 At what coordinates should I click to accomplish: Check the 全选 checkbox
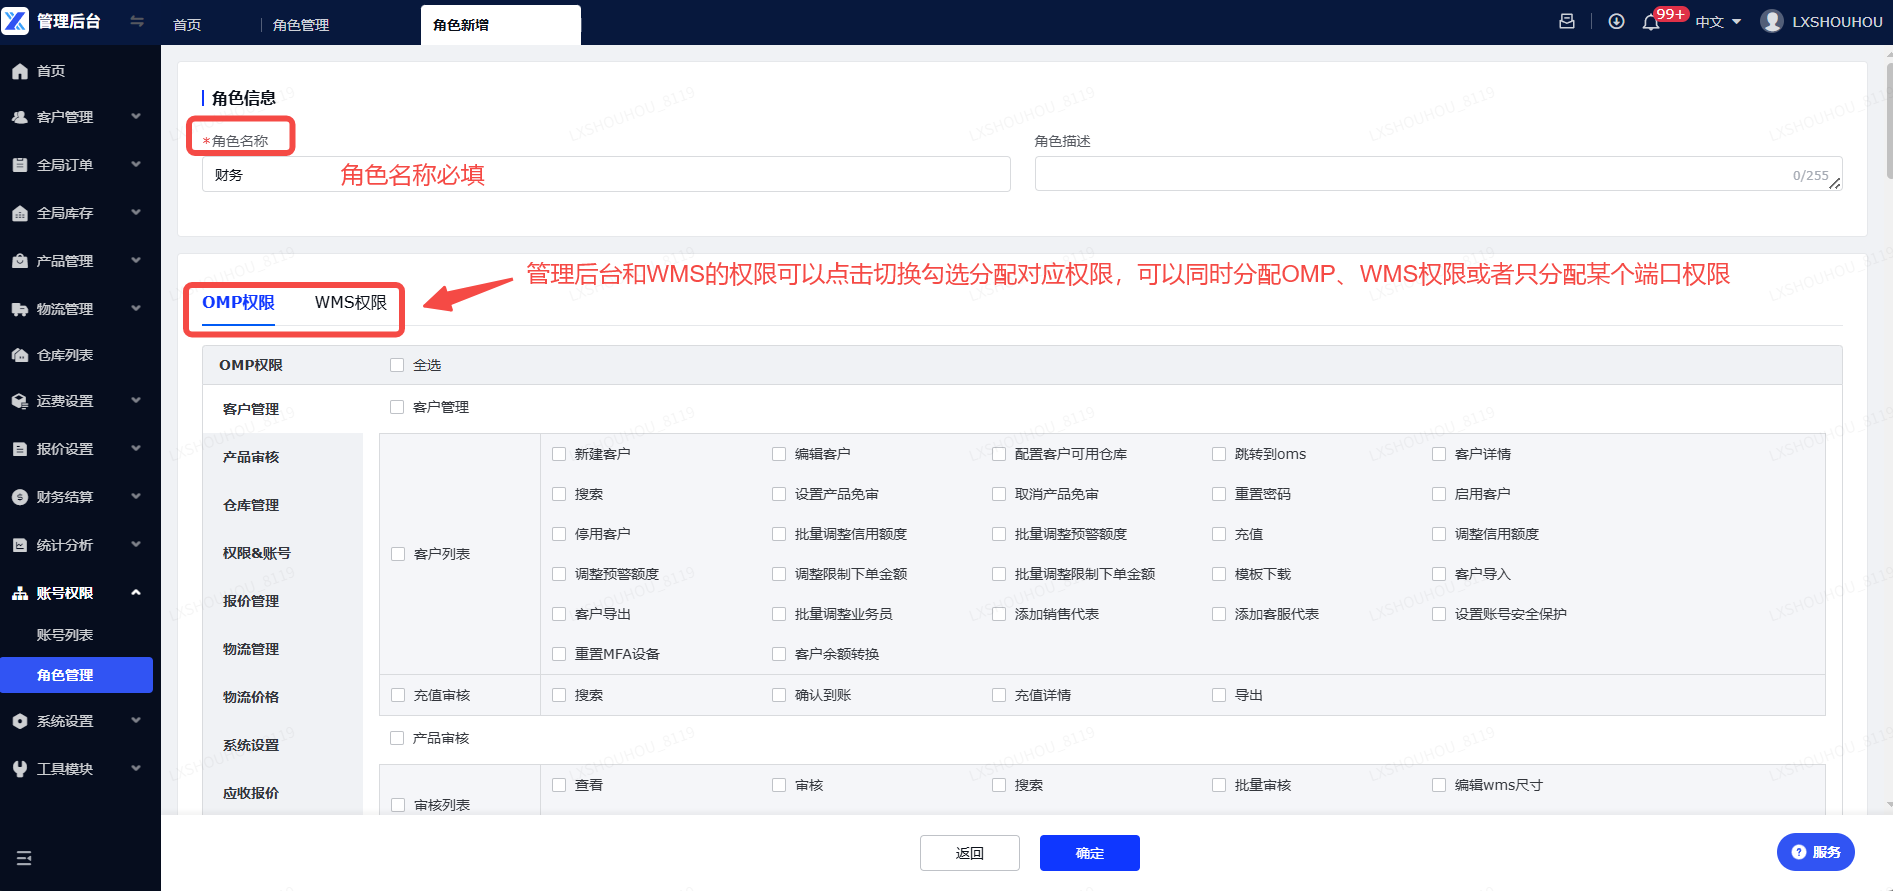click(x=397, y=365)
